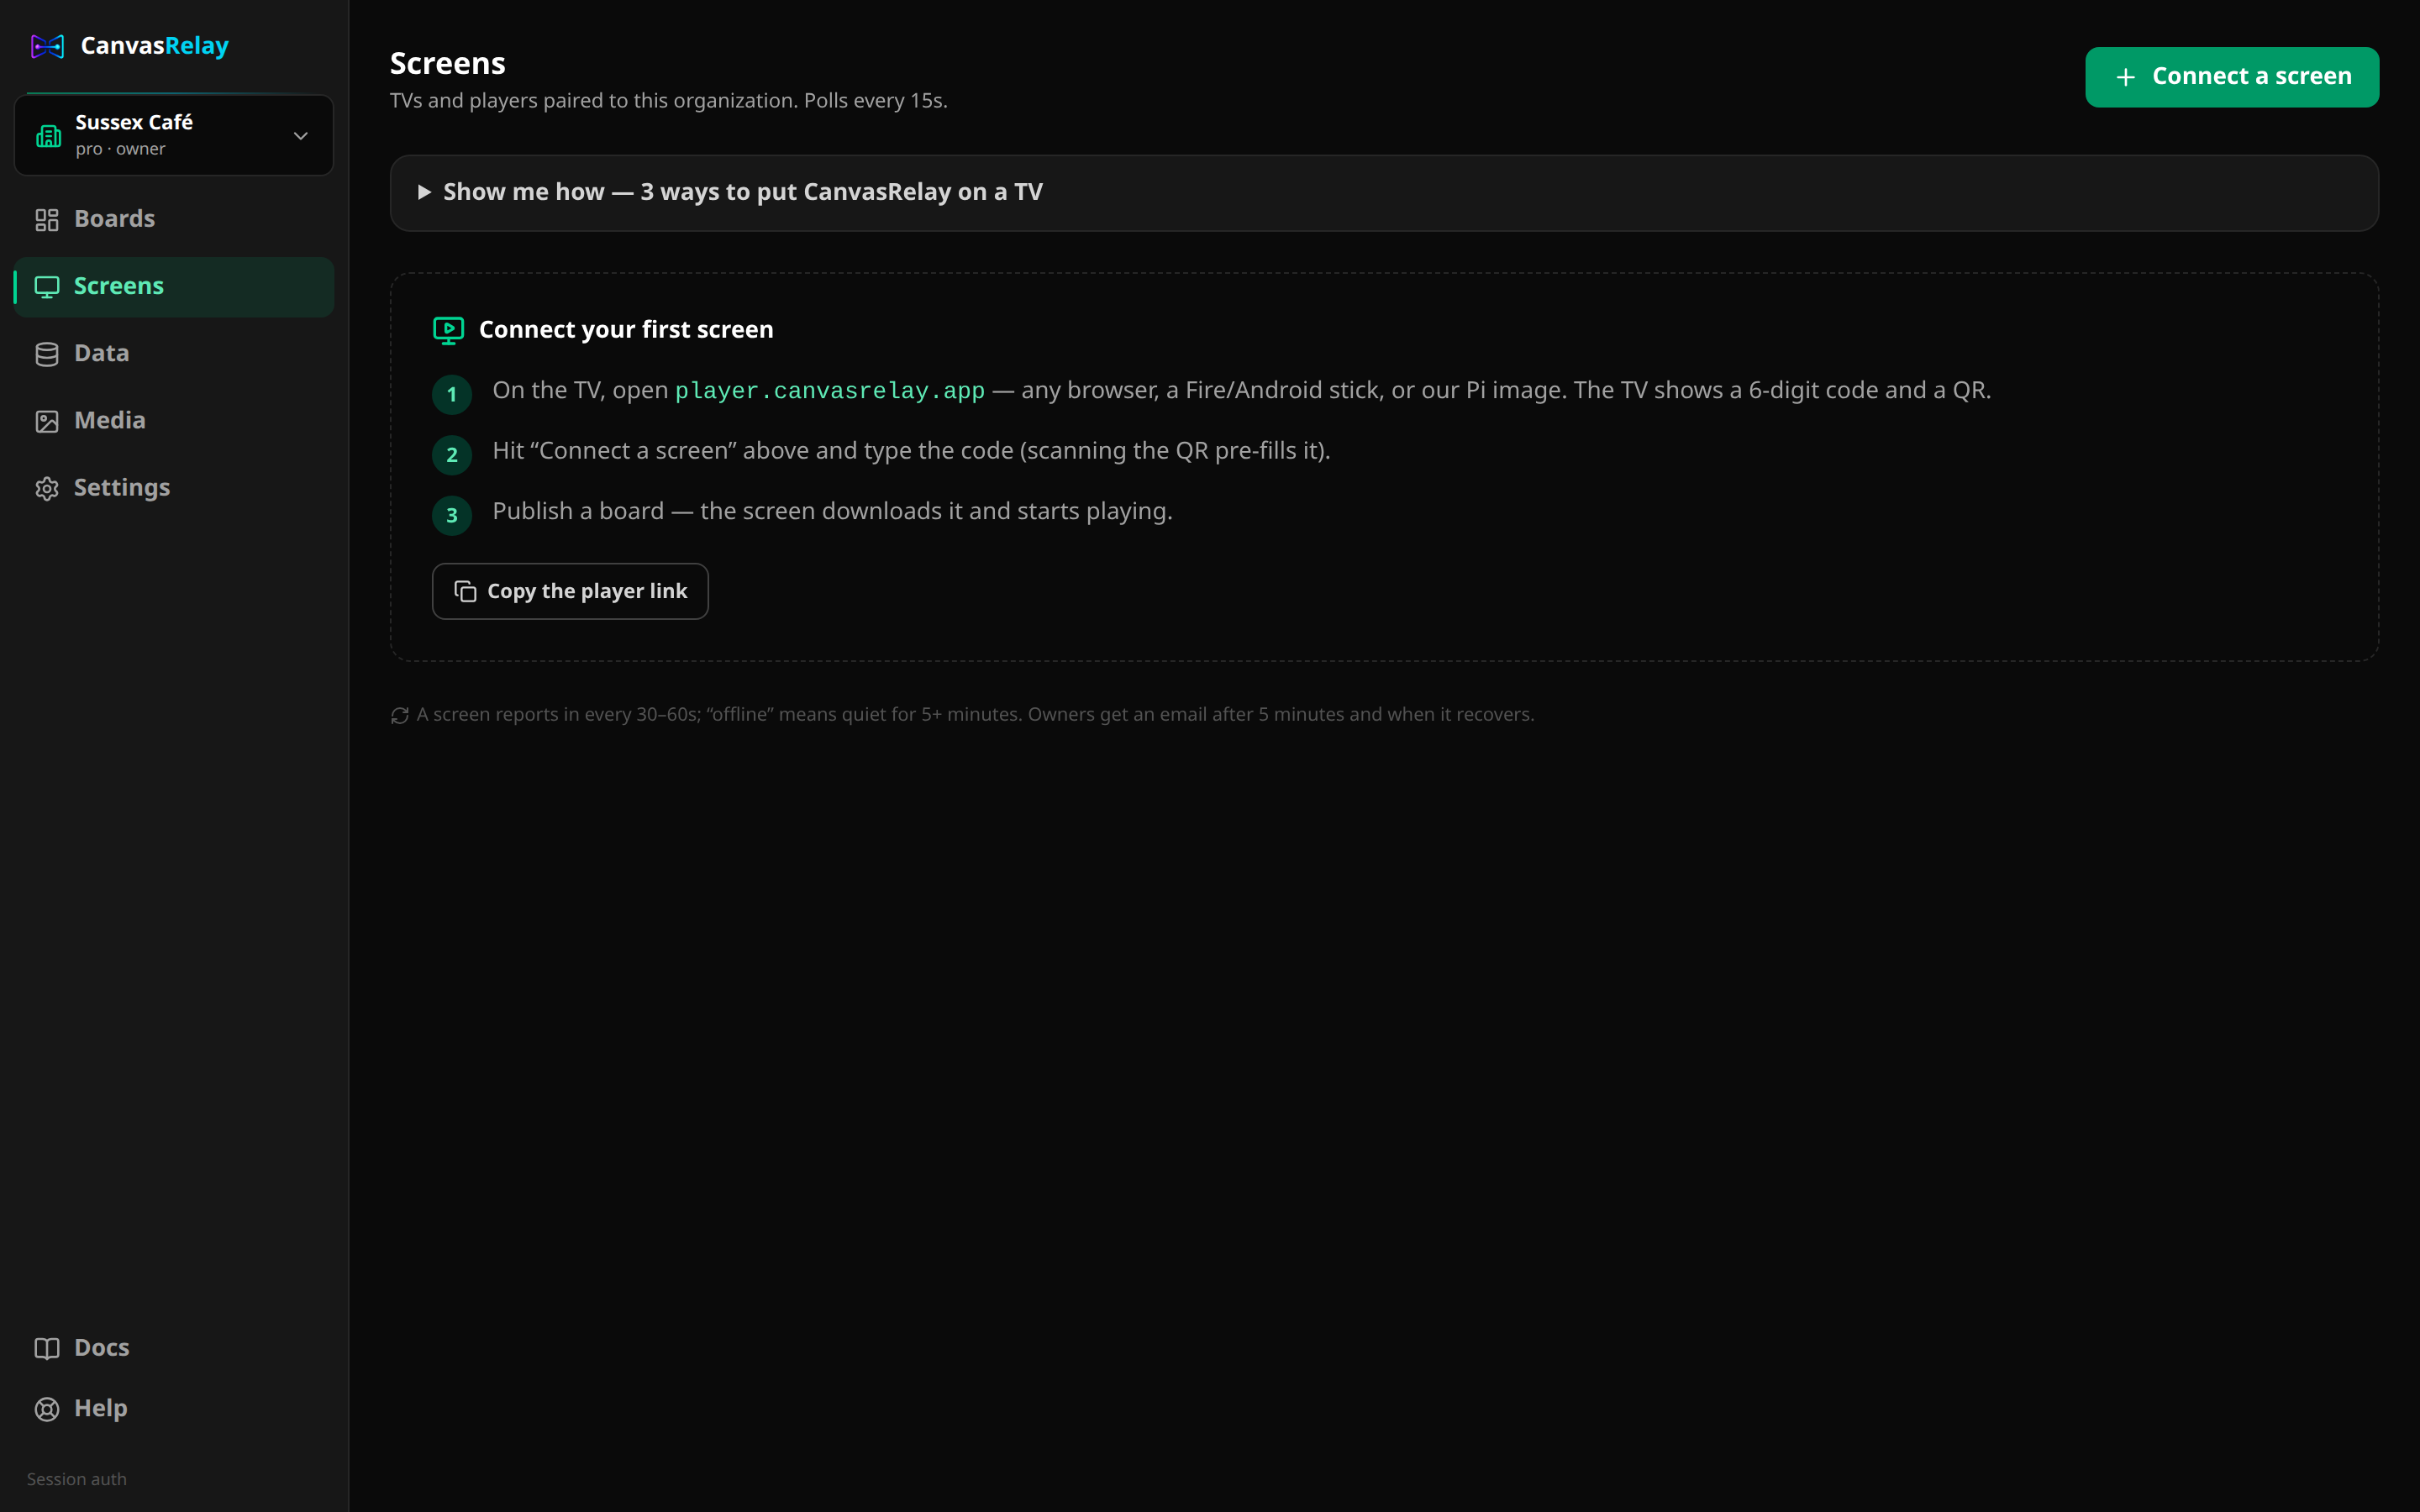Click the 'Connect your first screen' heading
Image resolution: width=2420 pixels, height=1512 pixels.
[x=626, y=330]
